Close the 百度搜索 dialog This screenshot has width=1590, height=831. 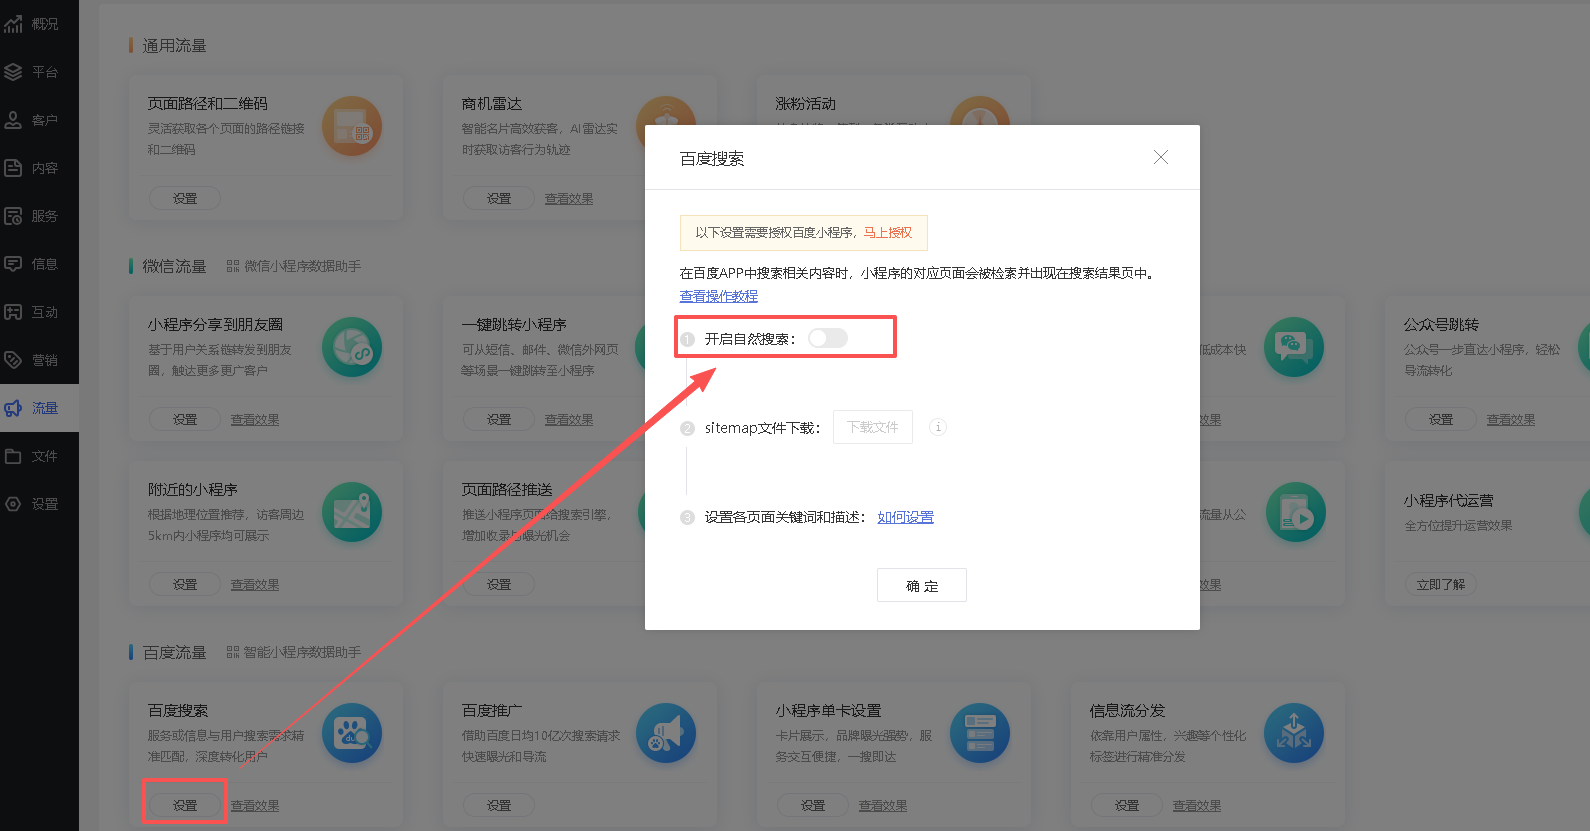pos(1161,157)
